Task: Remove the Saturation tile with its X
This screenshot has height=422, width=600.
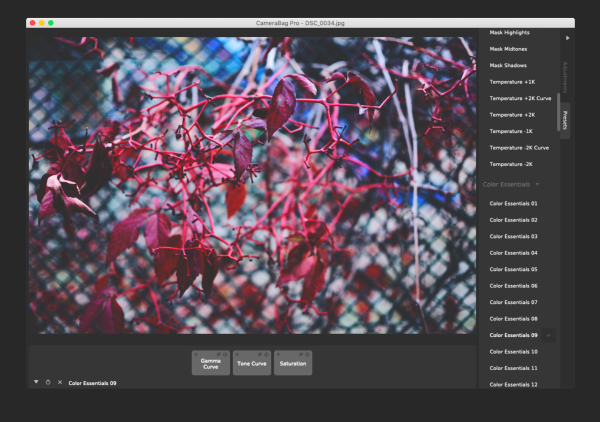Action: click(278, 355)
